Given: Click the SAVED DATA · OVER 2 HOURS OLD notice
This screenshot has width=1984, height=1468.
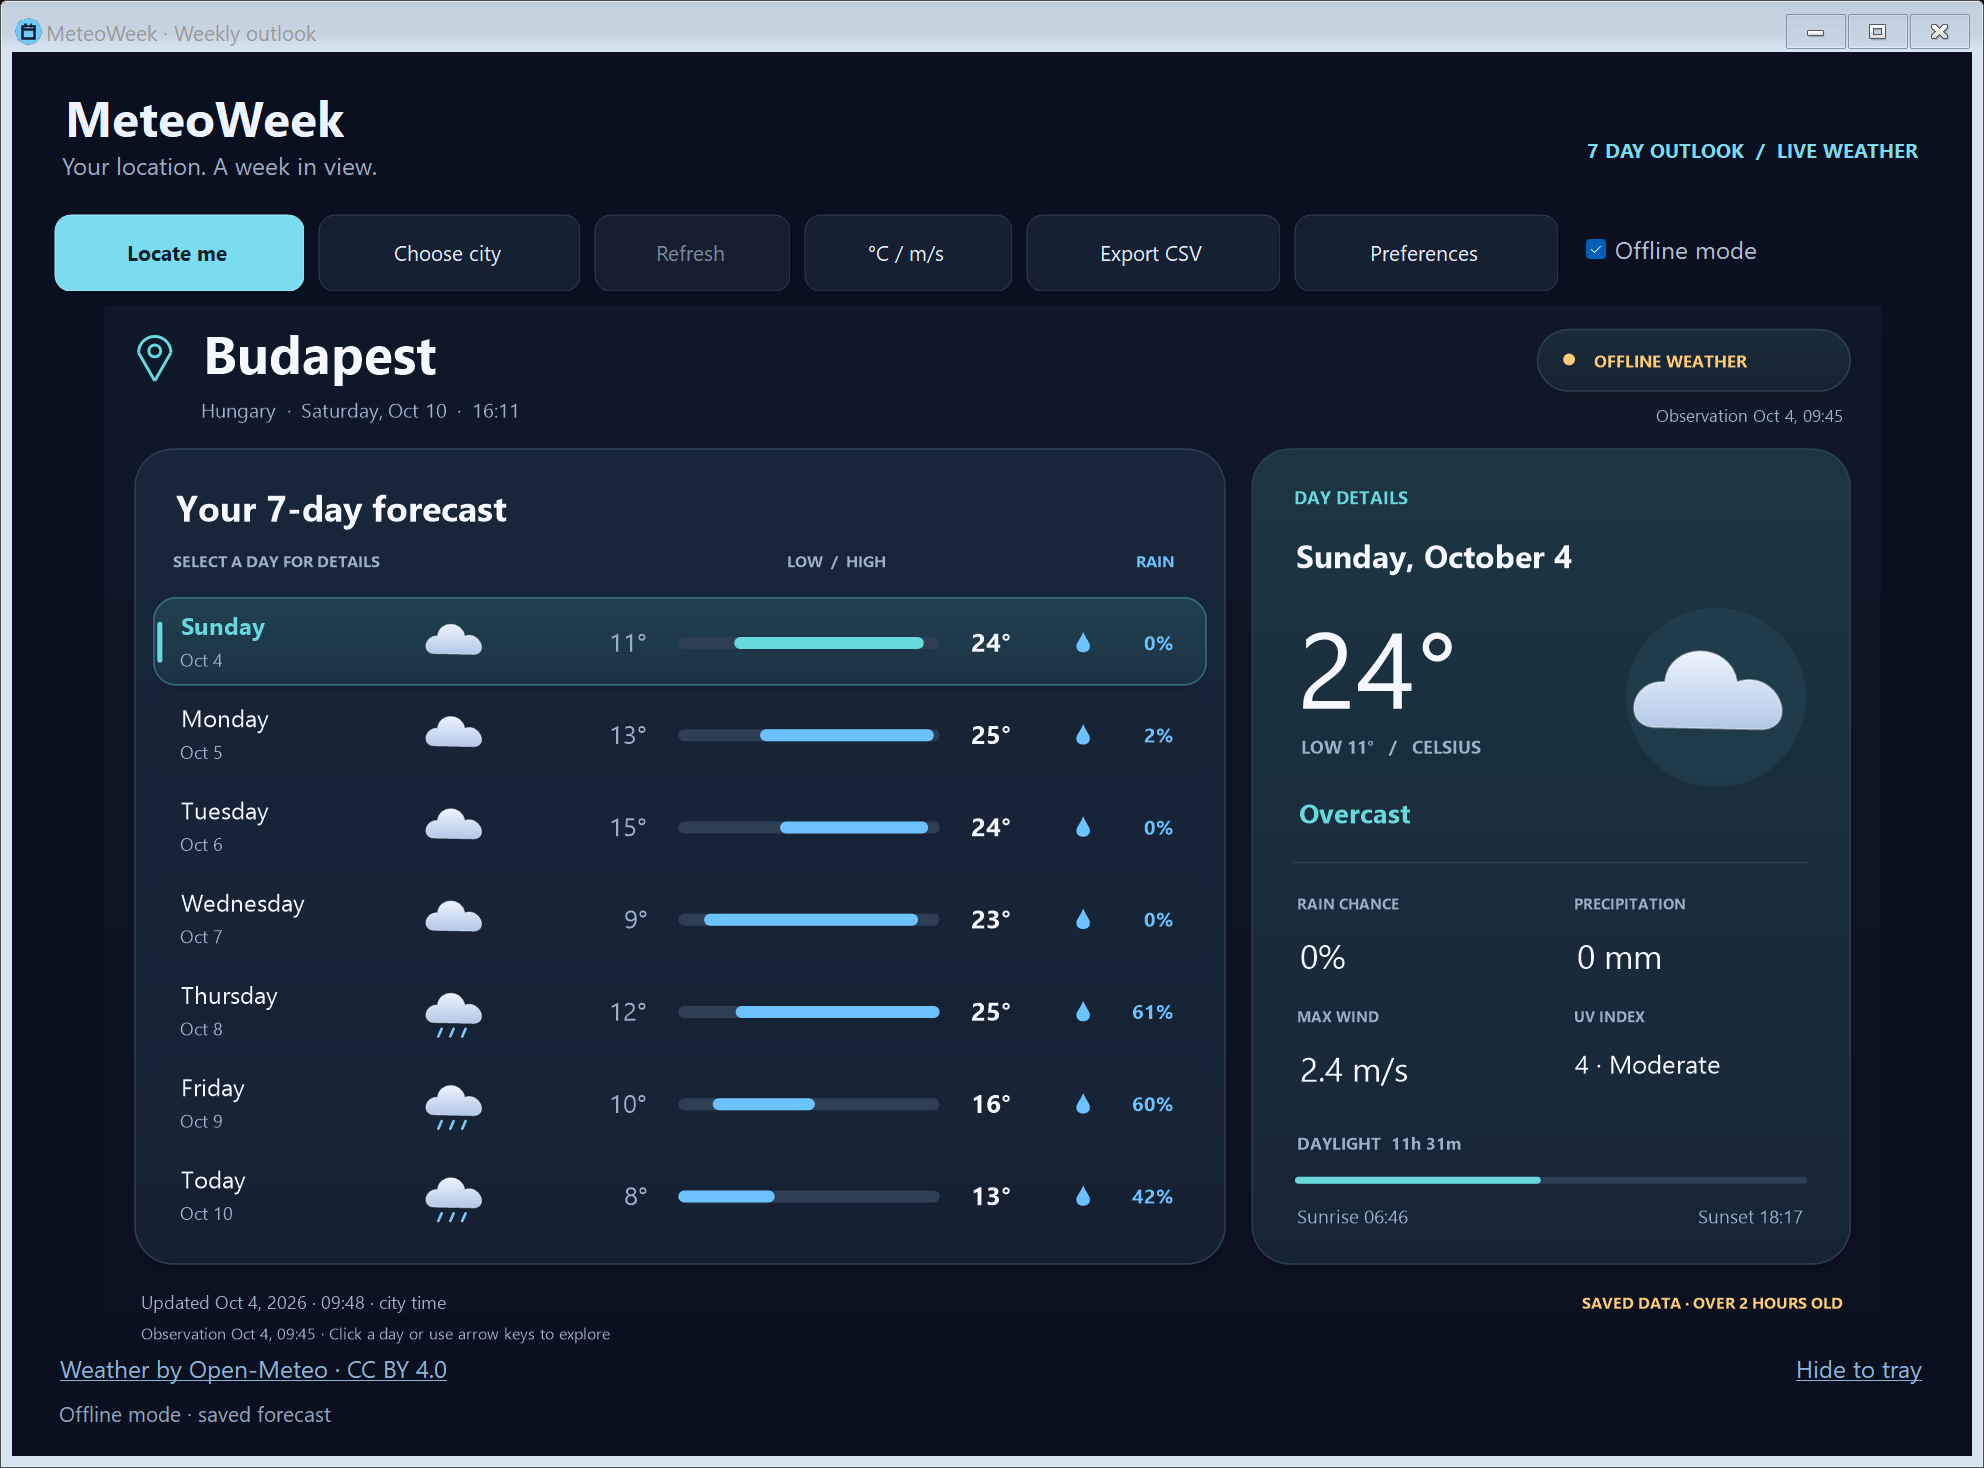Looking at the screenshot, I should click(x=1712, y=1303).
